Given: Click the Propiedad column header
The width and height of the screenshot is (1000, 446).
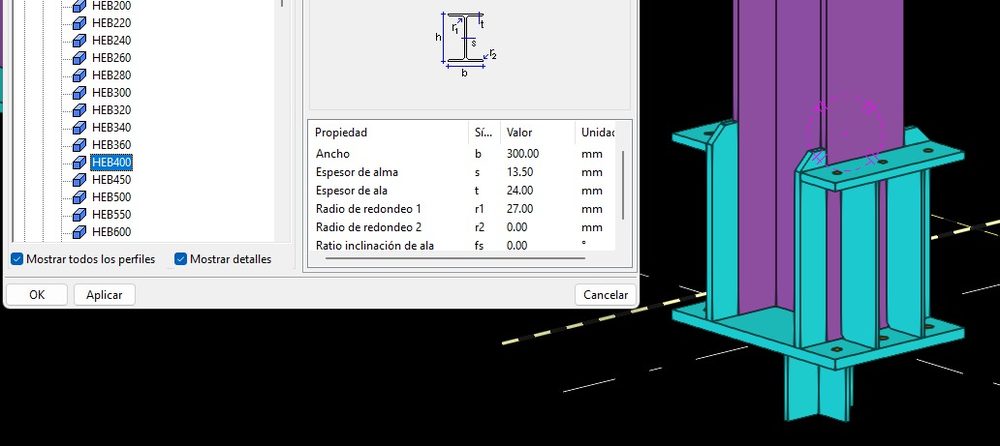Looking at the screenshot, I should point(389,133).
